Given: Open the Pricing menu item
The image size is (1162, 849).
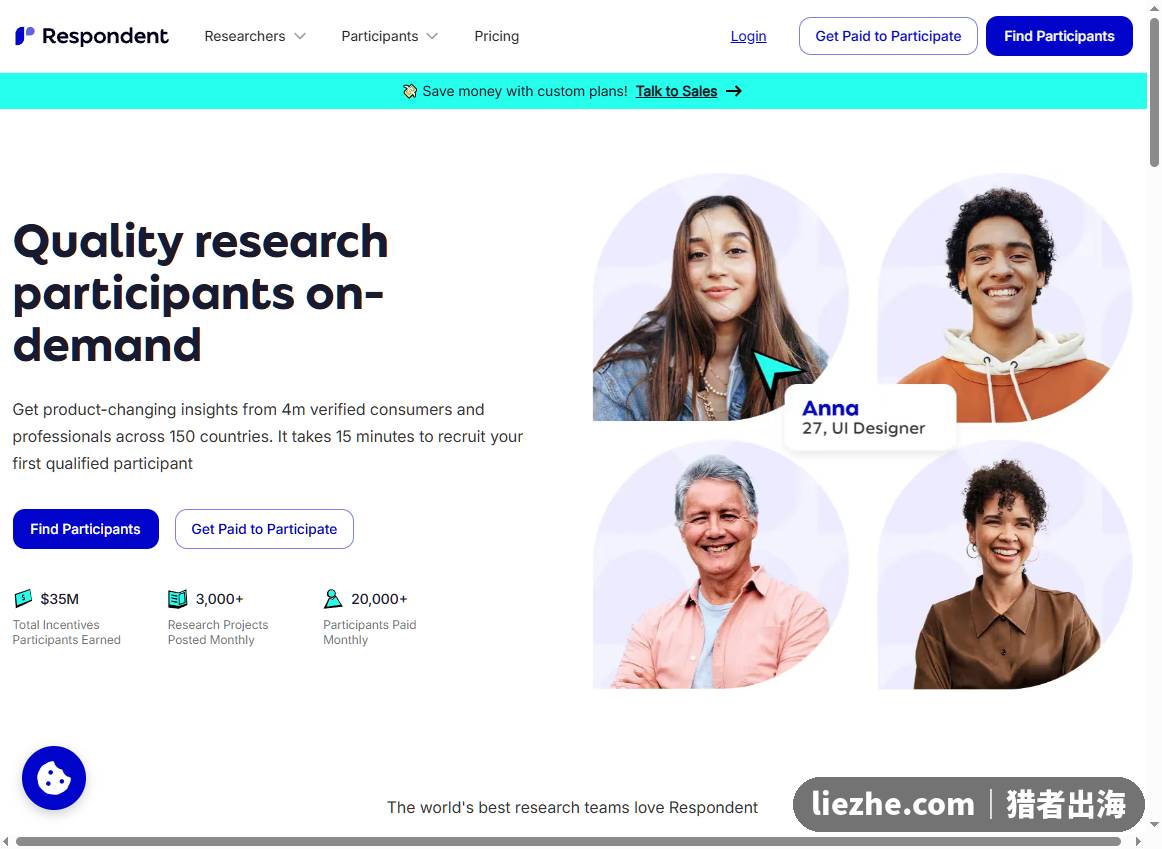Looking at the screenshot, I should (497, 36).
